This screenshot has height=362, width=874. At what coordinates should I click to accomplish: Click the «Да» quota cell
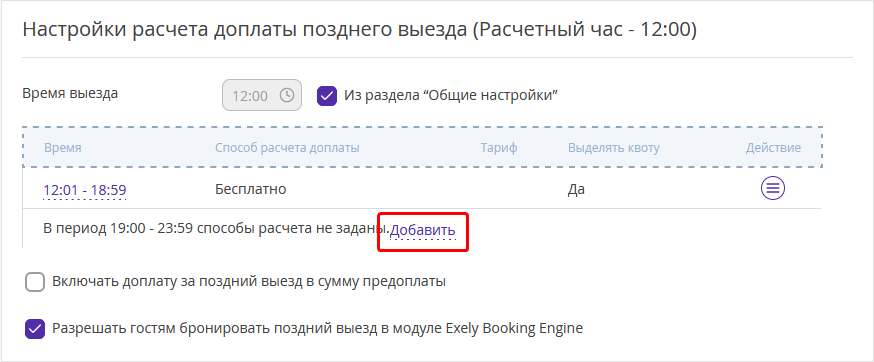(x=576, y=190)
